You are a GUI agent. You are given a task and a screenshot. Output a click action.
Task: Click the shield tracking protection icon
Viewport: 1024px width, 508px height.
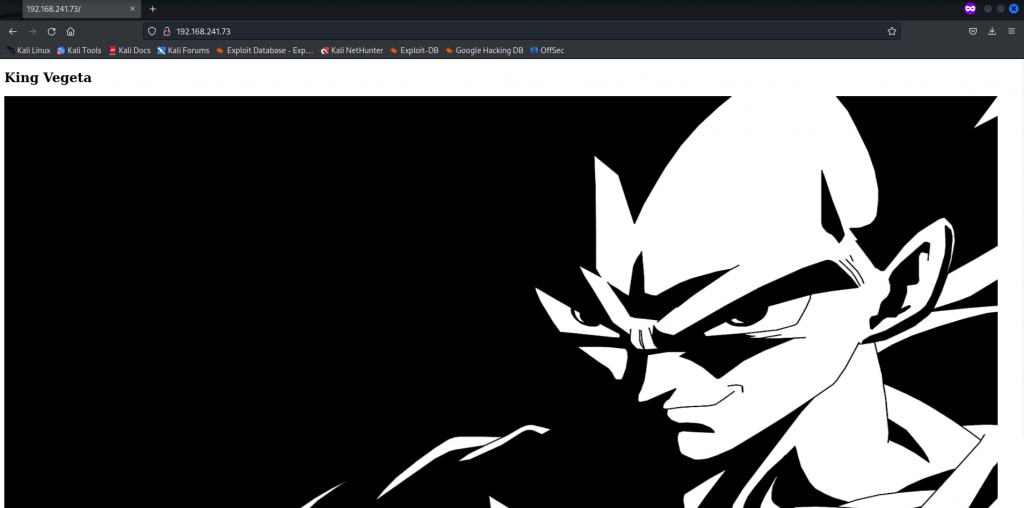pyautogui.click(x=152, y=31)
